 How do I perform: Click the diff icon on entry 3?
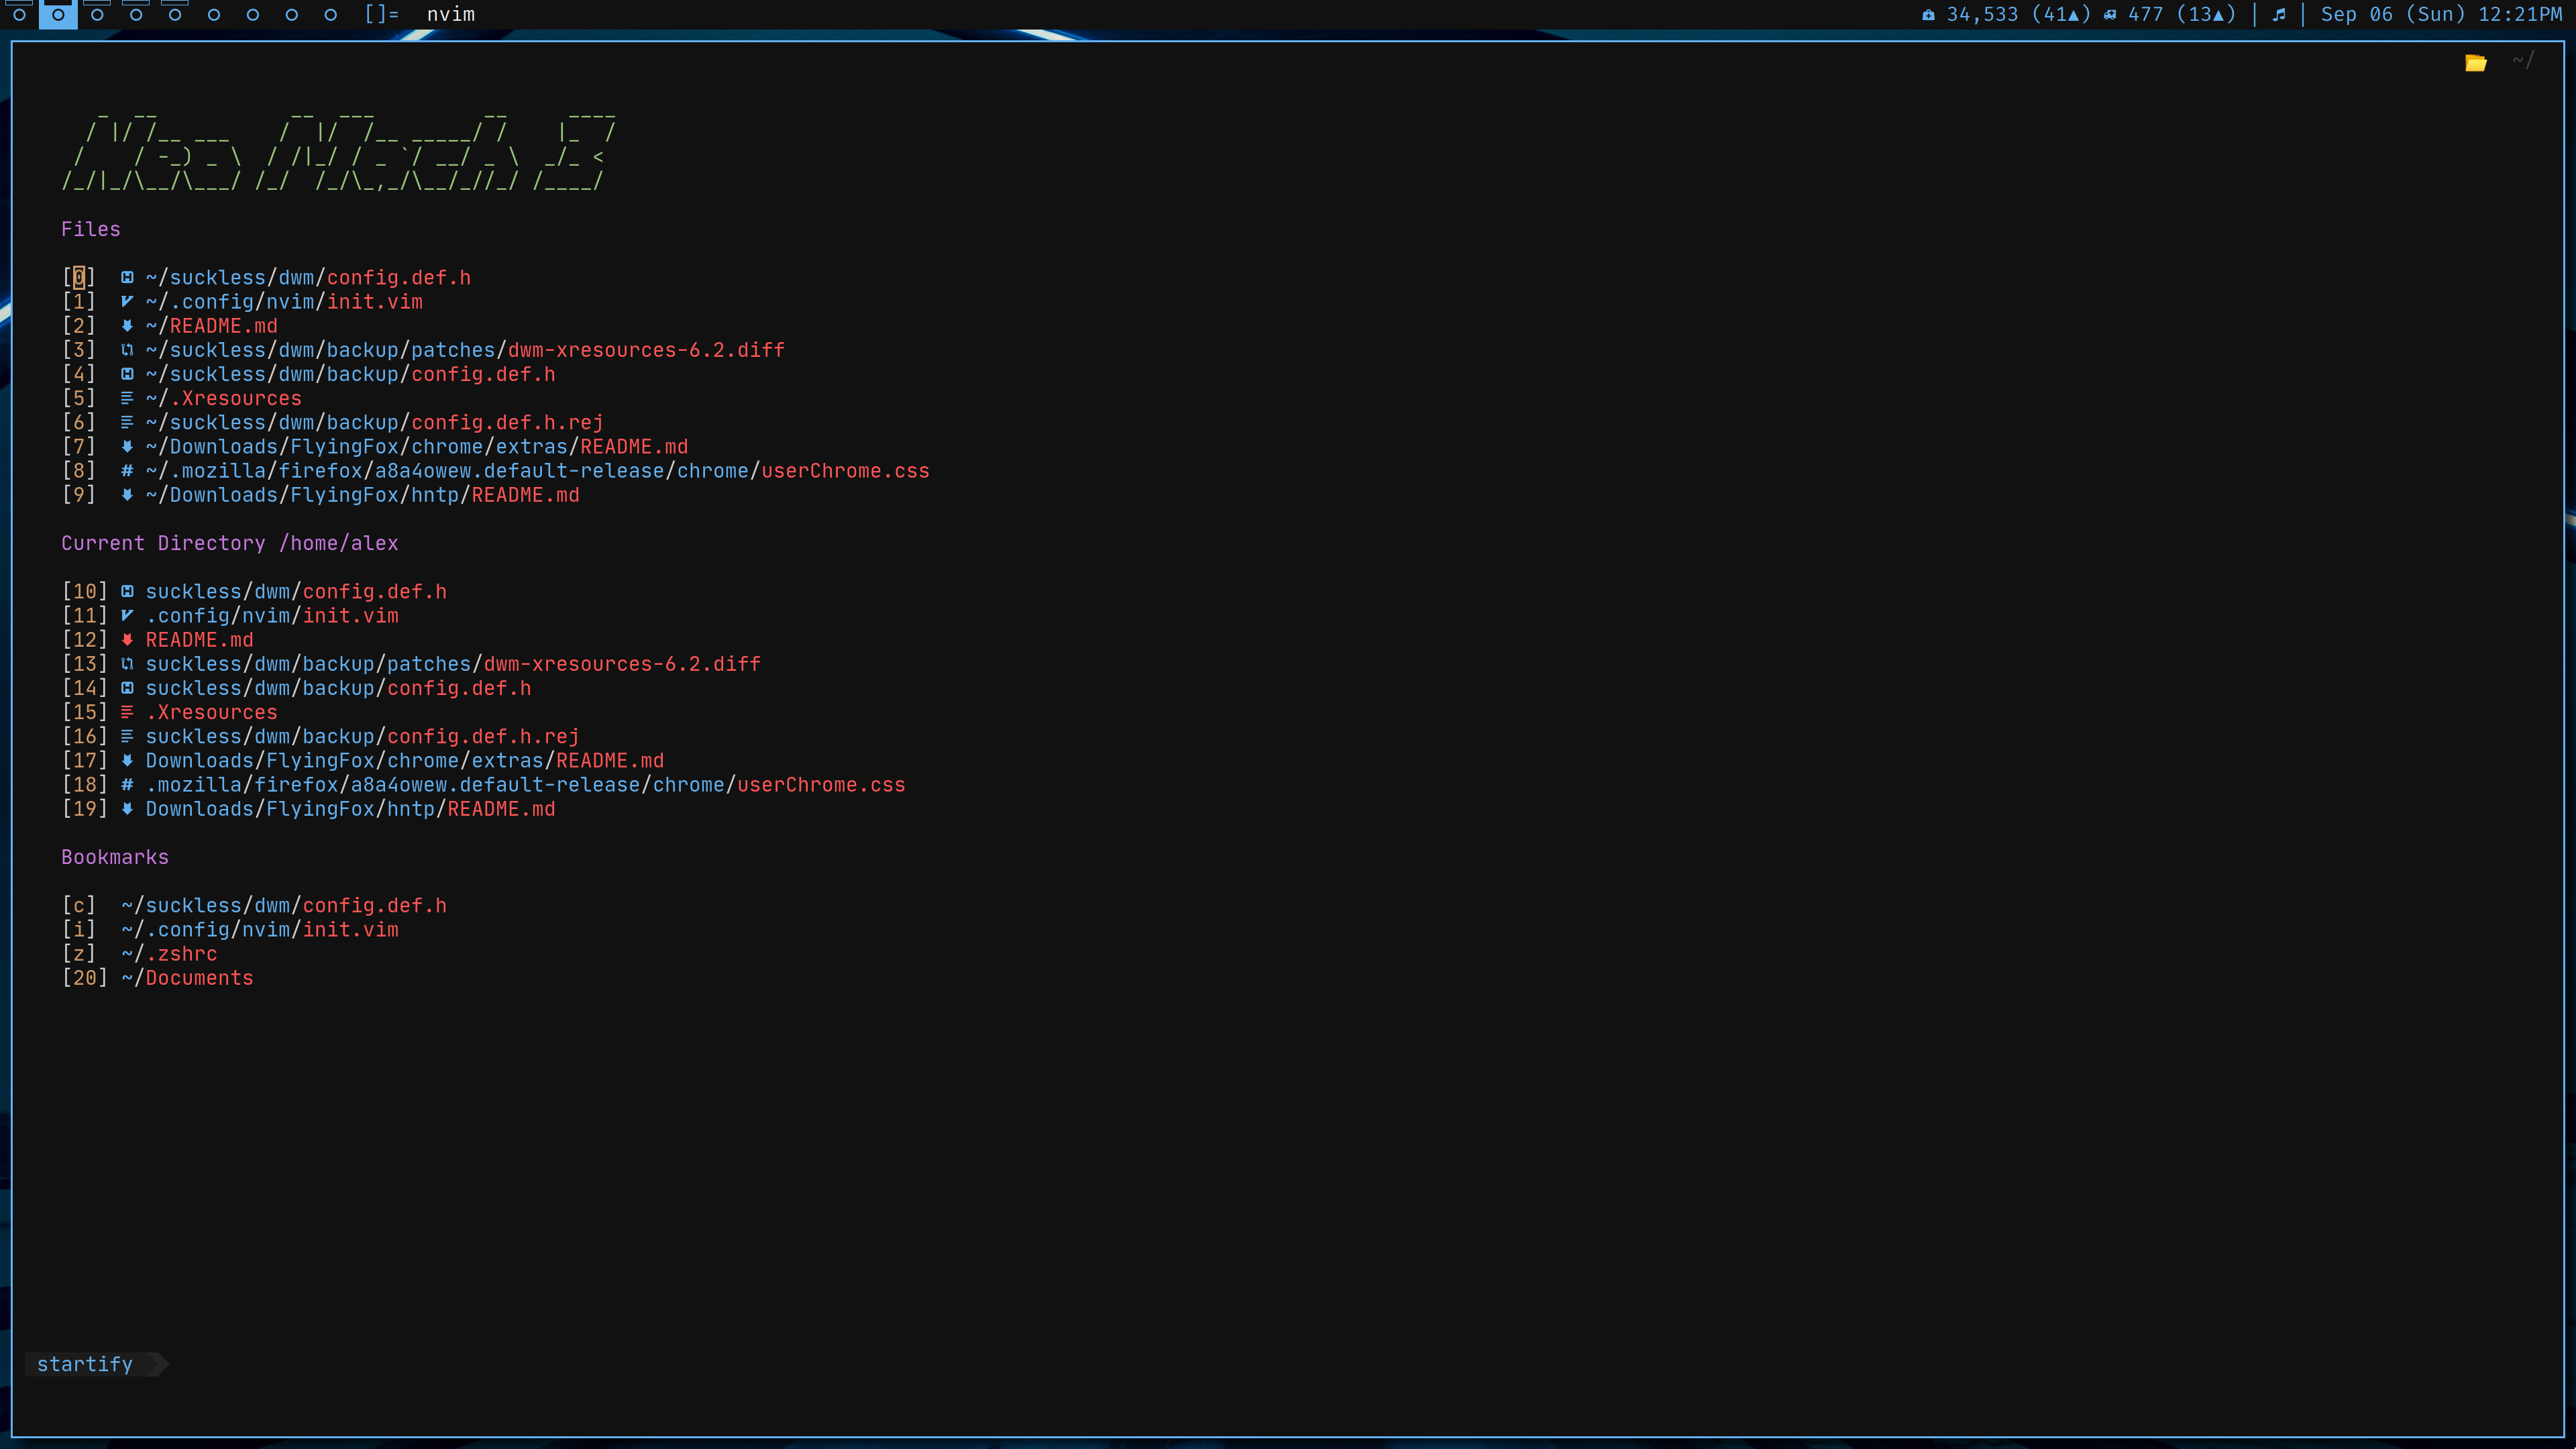(x=127, y=350)
